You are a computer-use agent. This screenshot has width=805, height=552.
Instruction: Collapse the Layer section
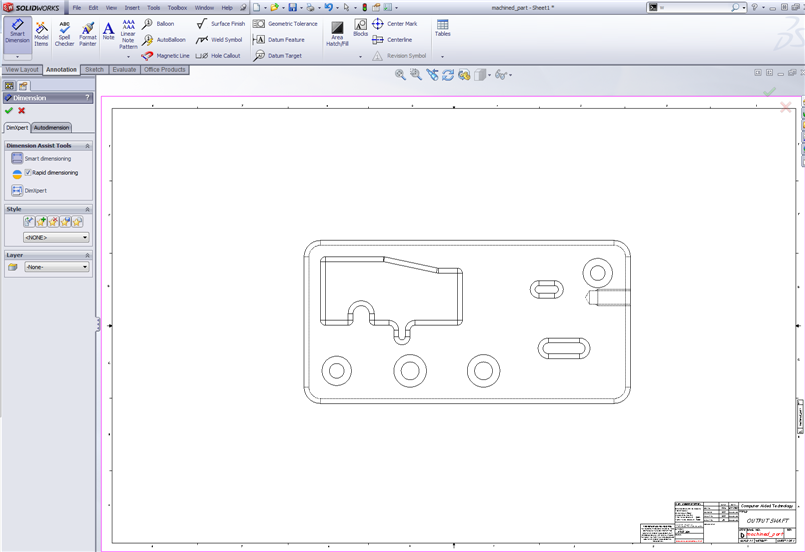pyautogui.click(x=87, y=255)
